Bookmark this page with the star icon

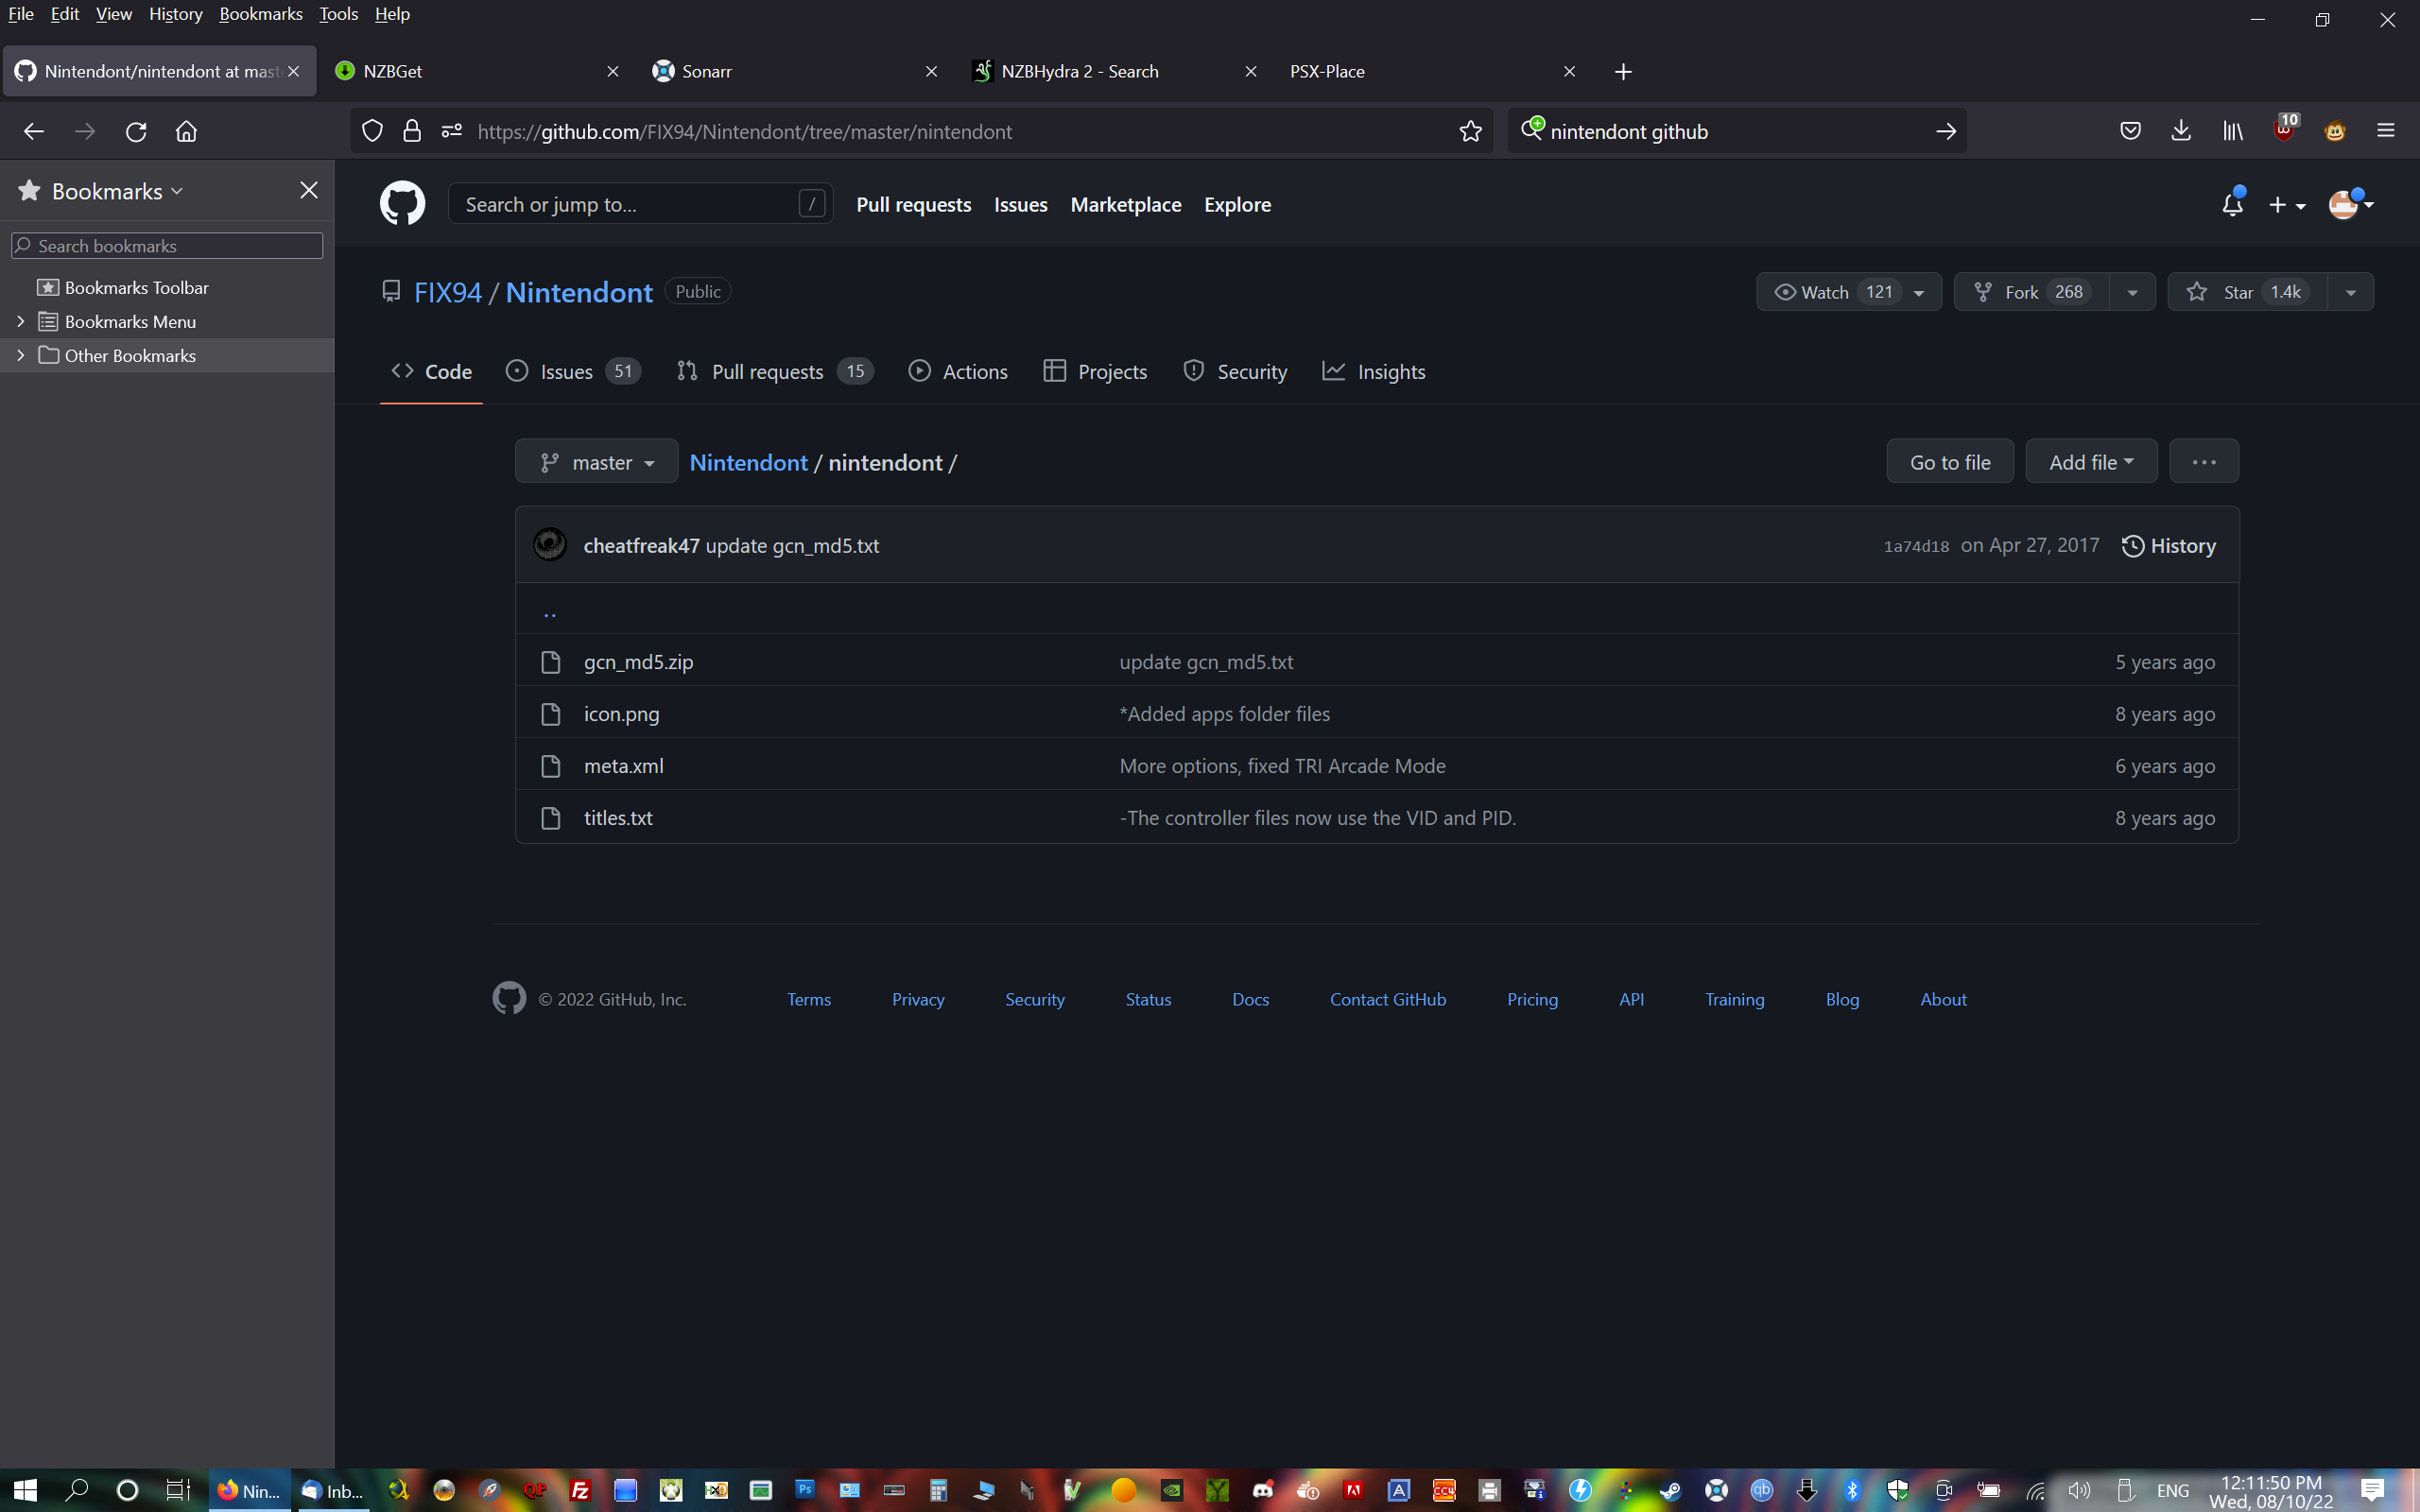pyautogui.click(x=1470, y=131)
